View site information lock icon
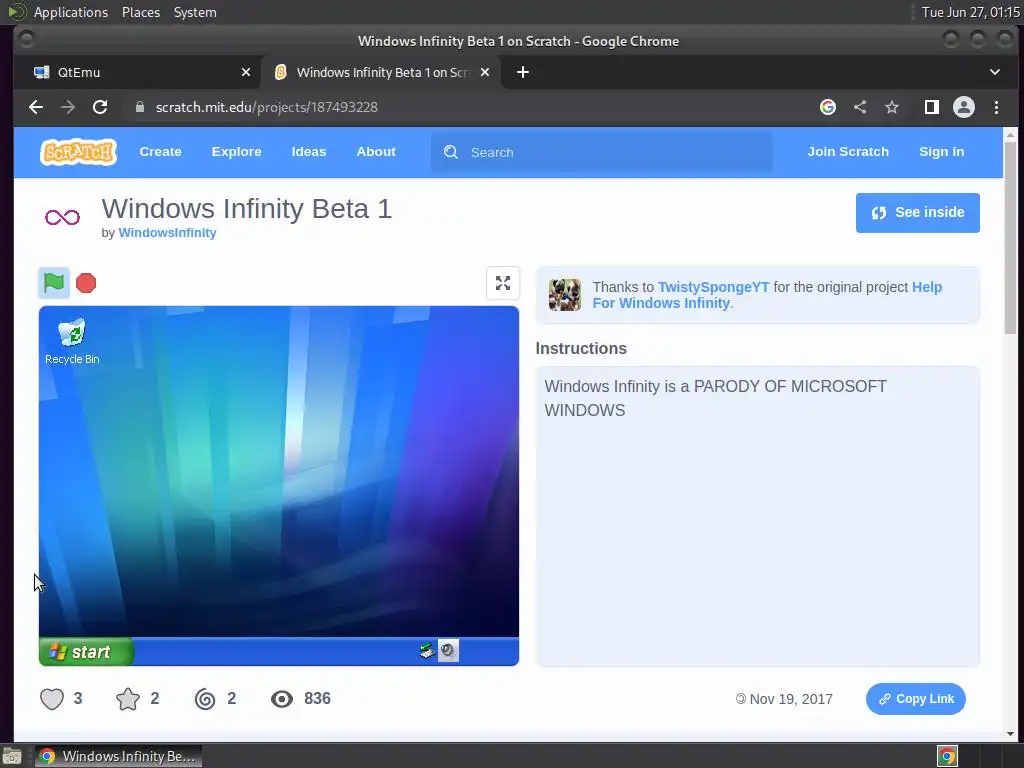1024x768 pixels. pyautogui.click(x=140, y=107)
